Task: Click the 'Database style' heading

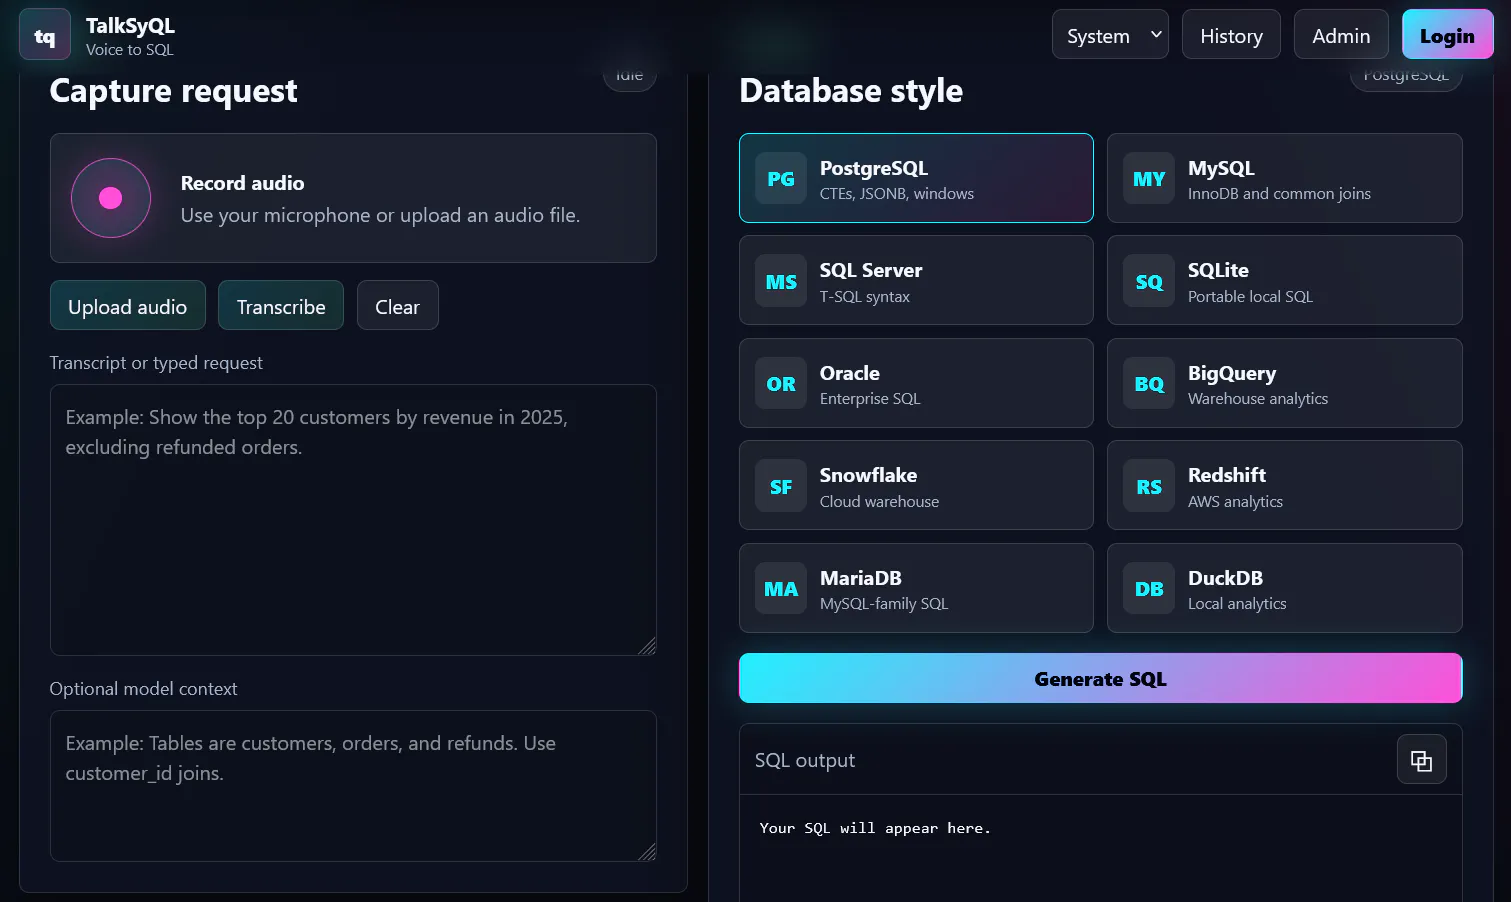Action: click(851, 91)
